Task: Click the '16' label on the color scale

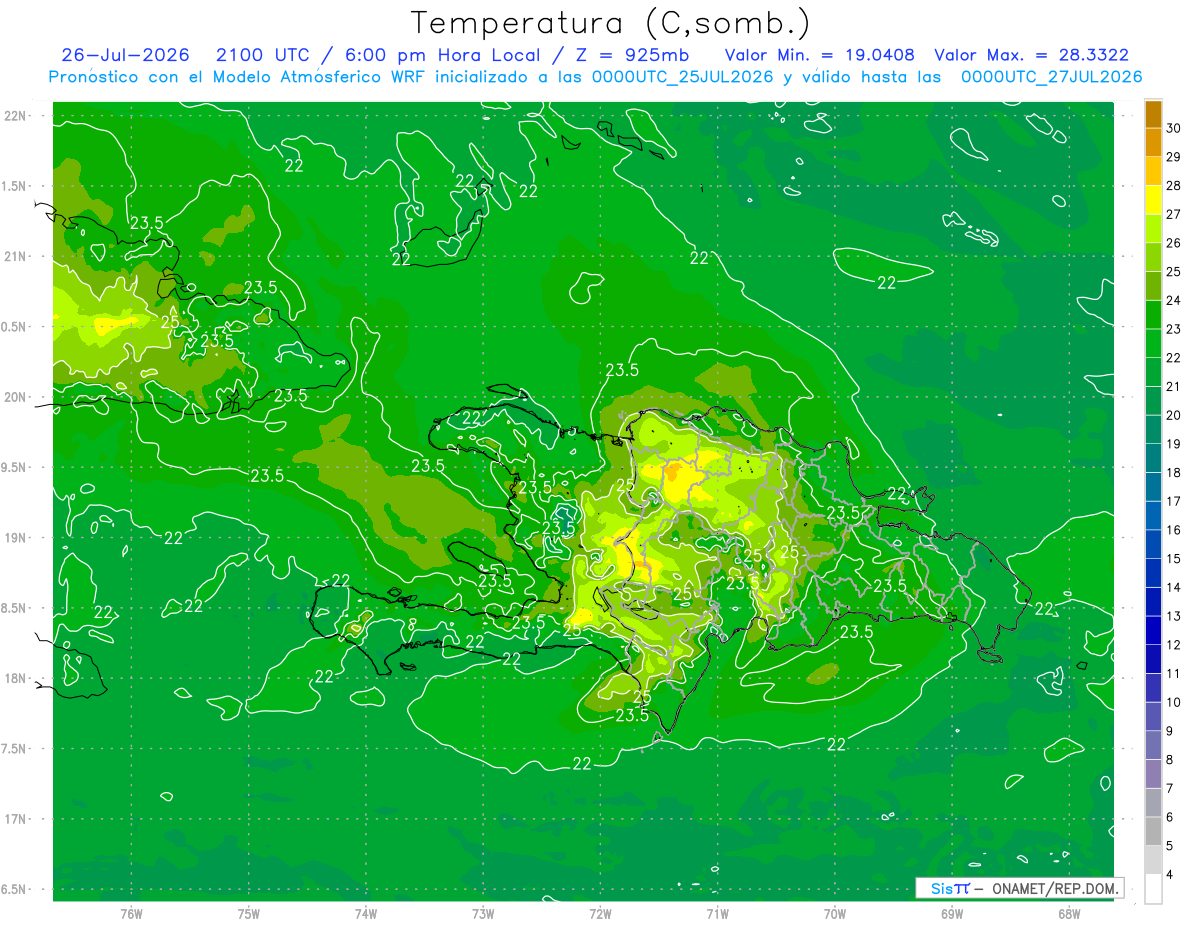Action: click(x=1173, y=529)
